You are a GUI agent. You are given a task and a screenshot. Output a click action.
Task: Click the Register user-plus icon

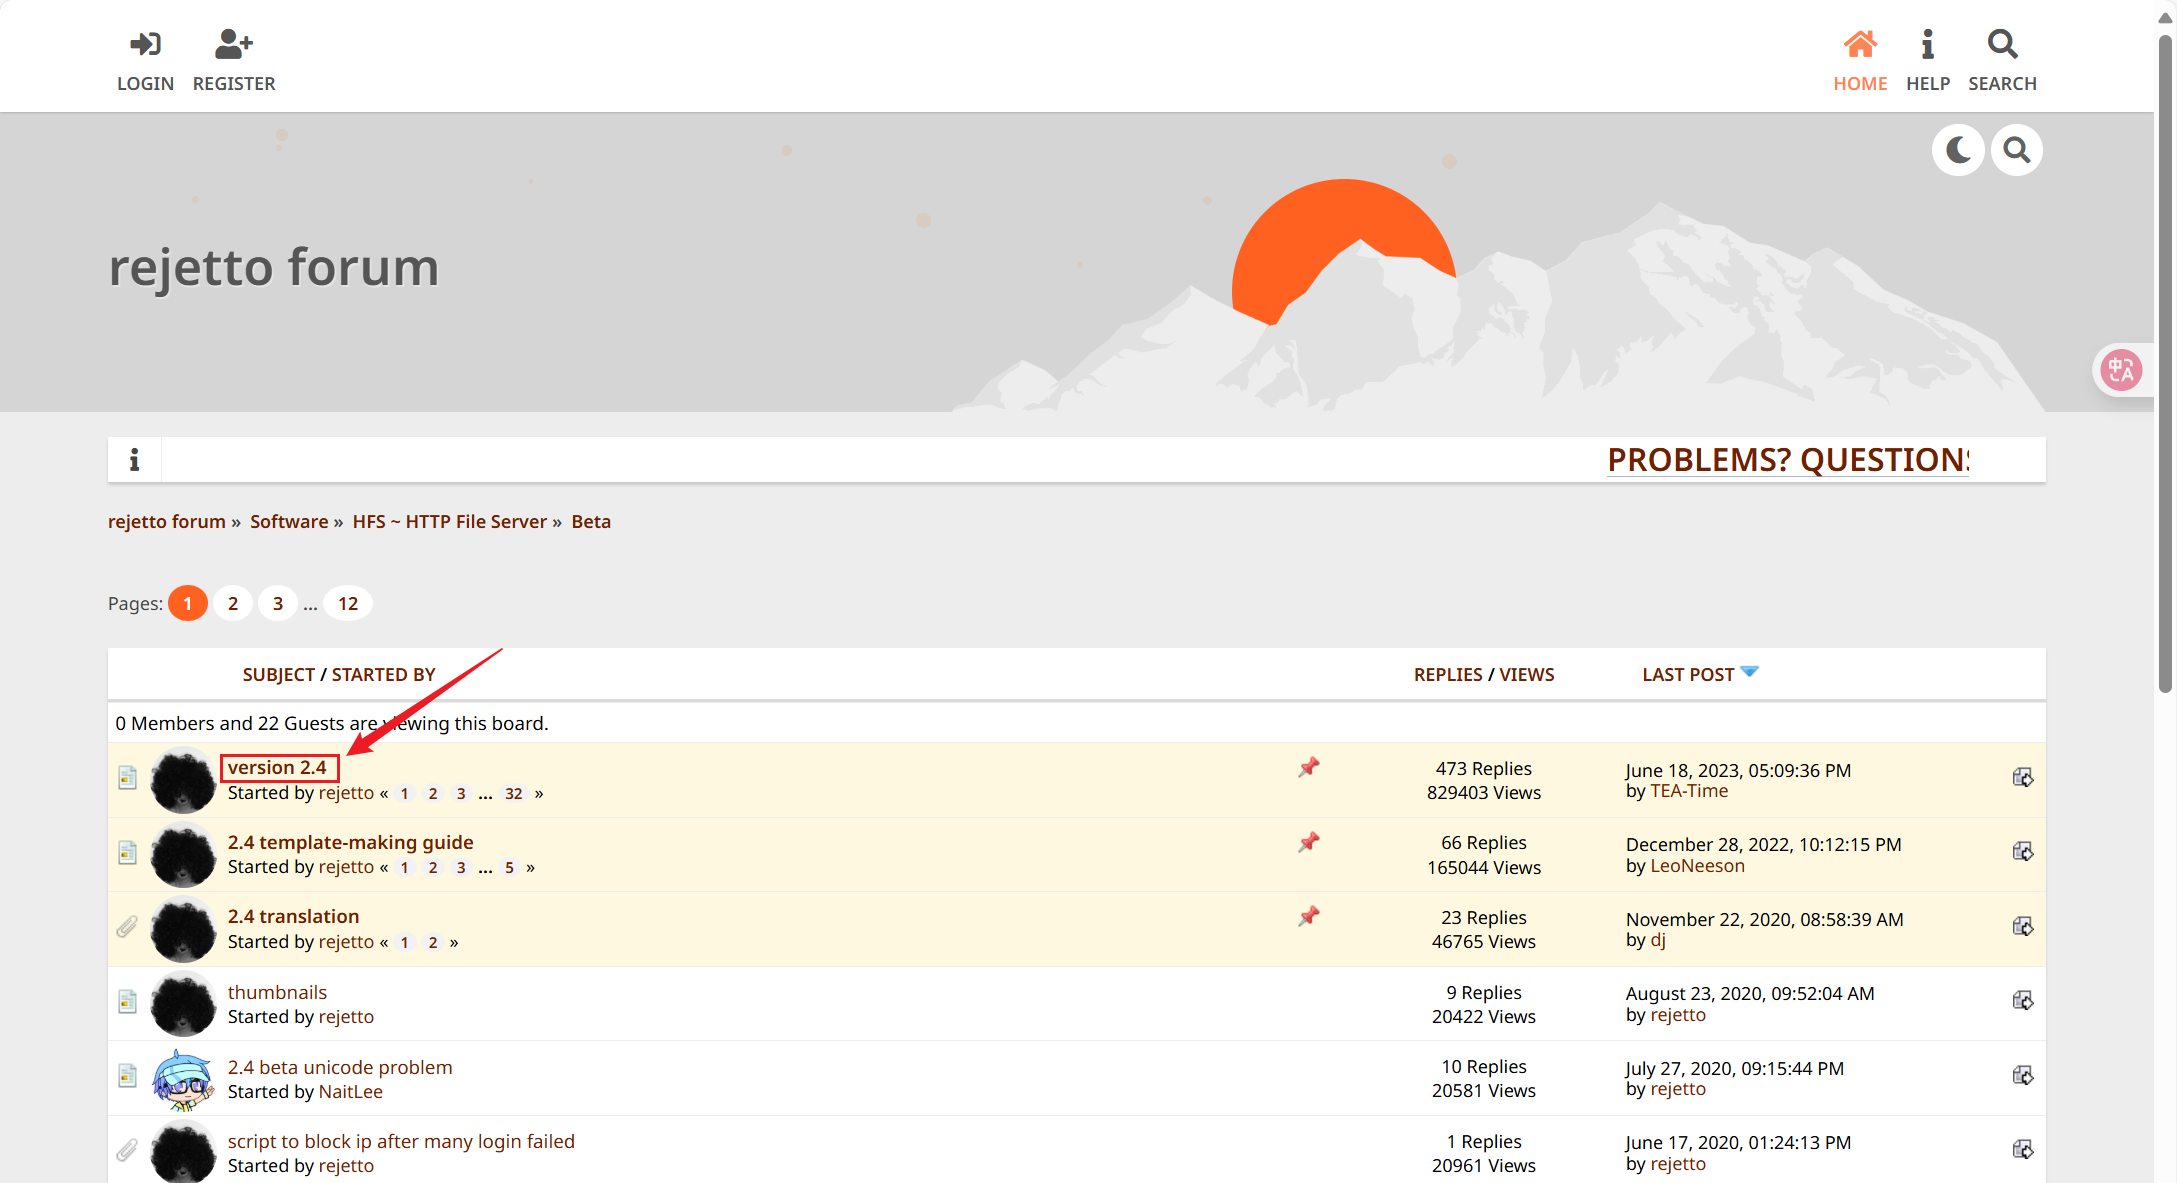pos(234,45)
